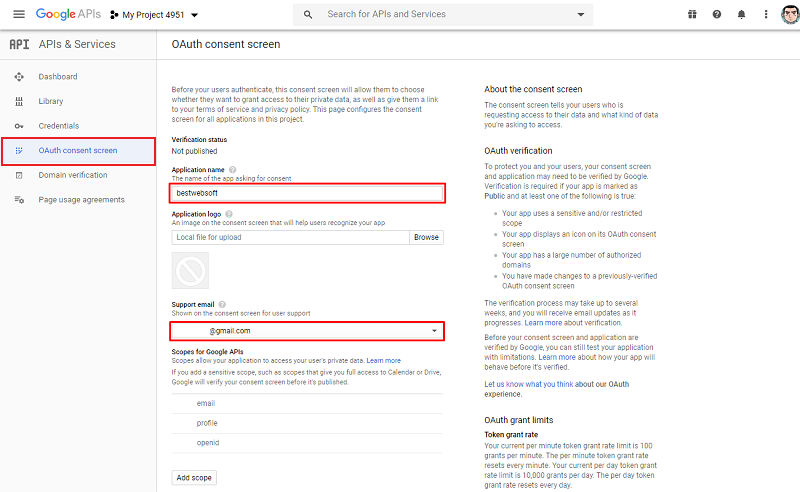Open Library in the sidebar

(x=51, y=101)
